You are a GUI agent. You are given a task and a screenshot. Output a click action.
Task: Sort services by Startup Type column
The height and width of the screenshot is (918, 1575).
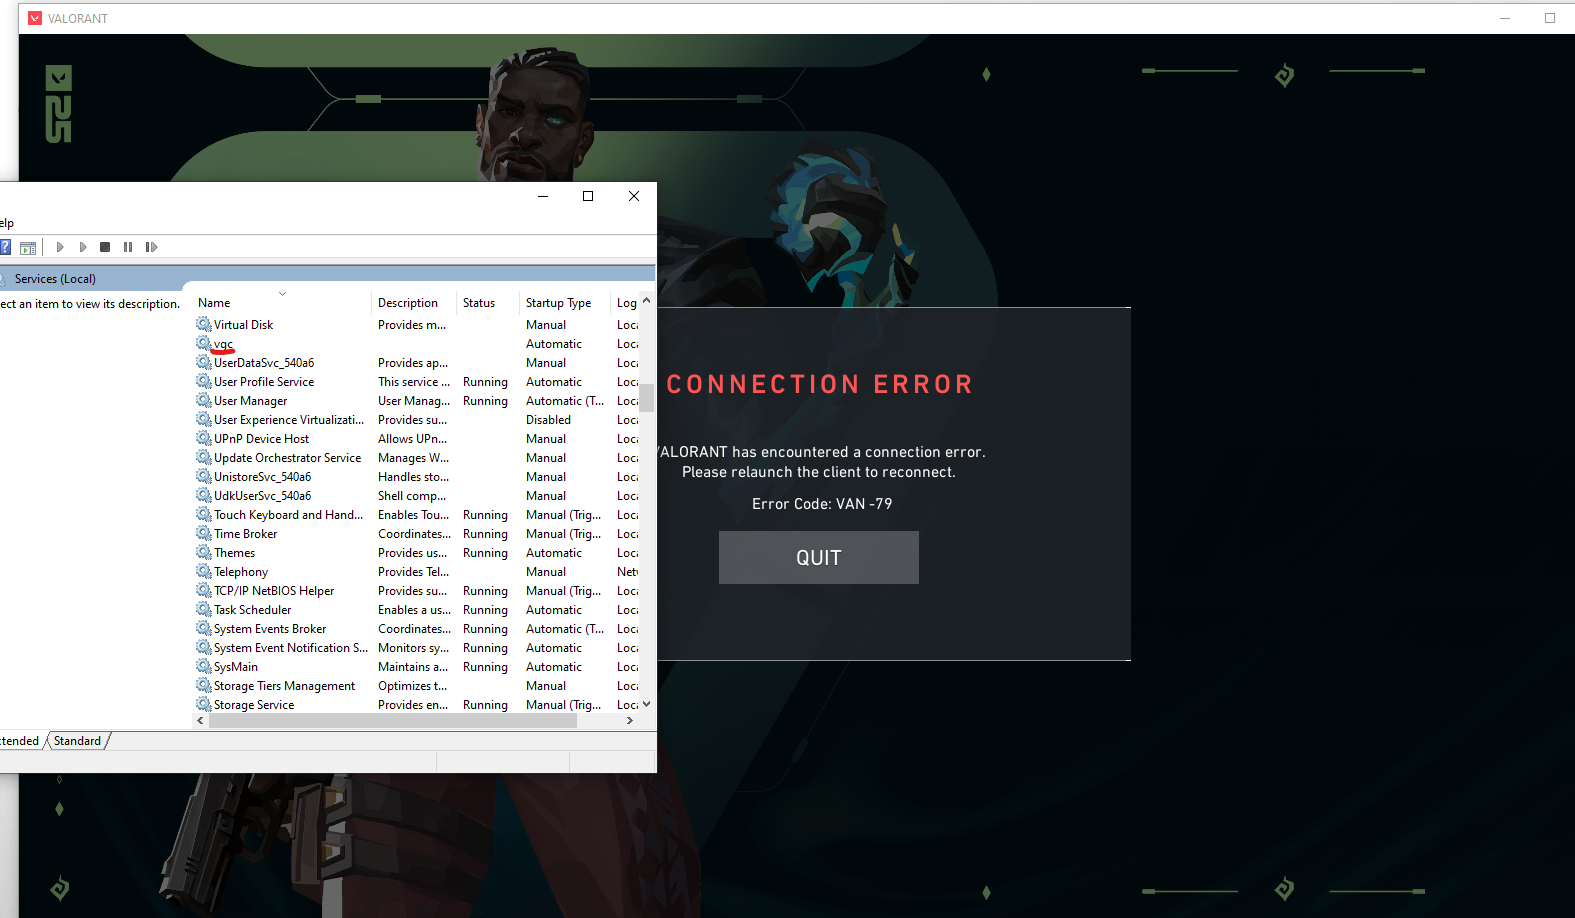(565, 303)
